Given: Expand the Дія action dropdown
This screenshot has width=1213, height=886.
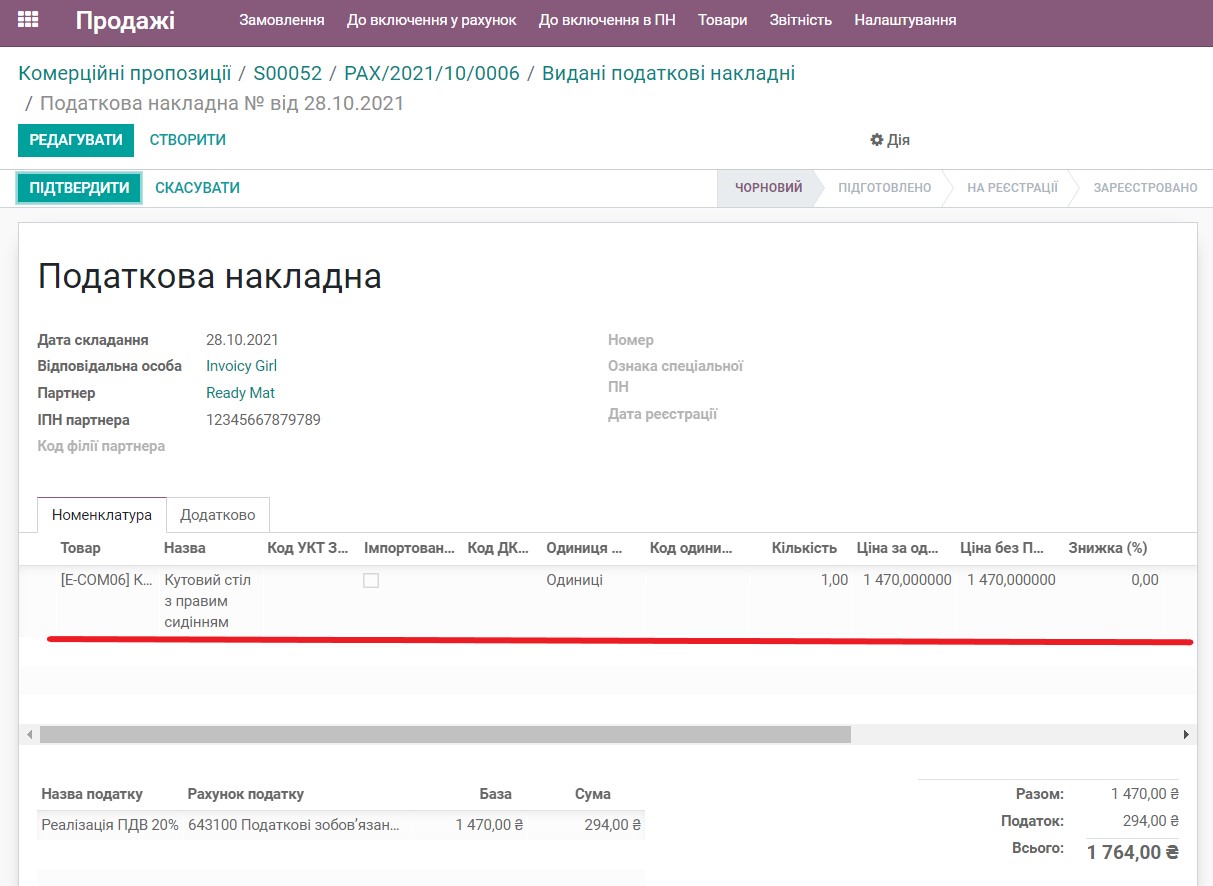Looking at the screenshot, I should (x=889, y=140).
